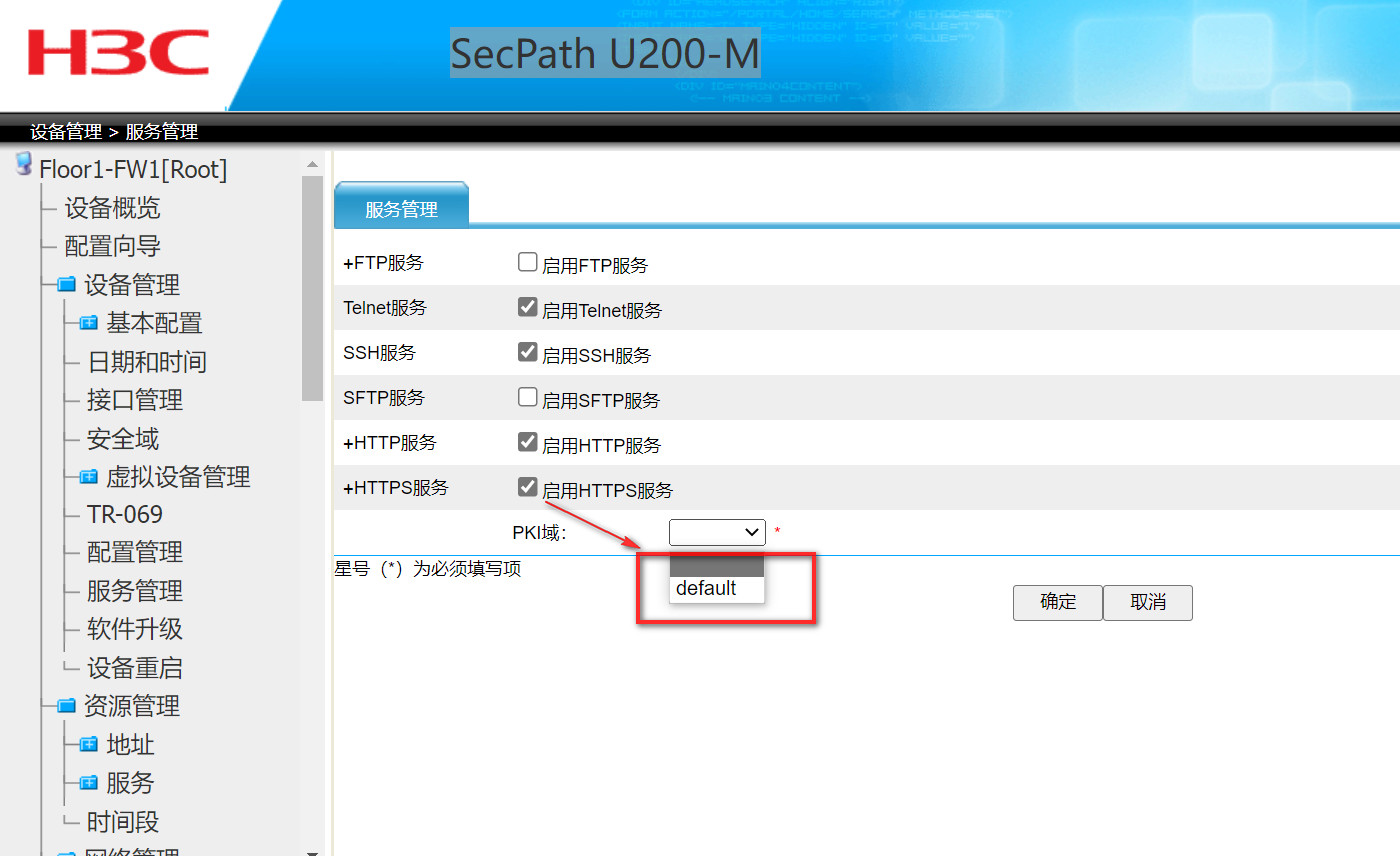Viewport: 1400px width, 856px height.
Task: Open 软件升级 in the navigation tree
Action: tap(135, 630)
